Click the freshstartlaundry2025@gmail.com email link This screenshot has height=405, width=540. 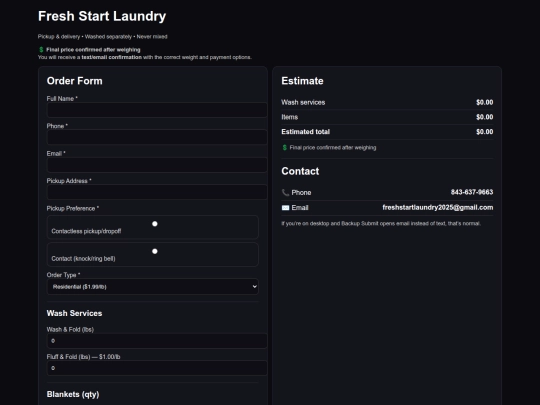pyautogui.click(x=438, y=208)
